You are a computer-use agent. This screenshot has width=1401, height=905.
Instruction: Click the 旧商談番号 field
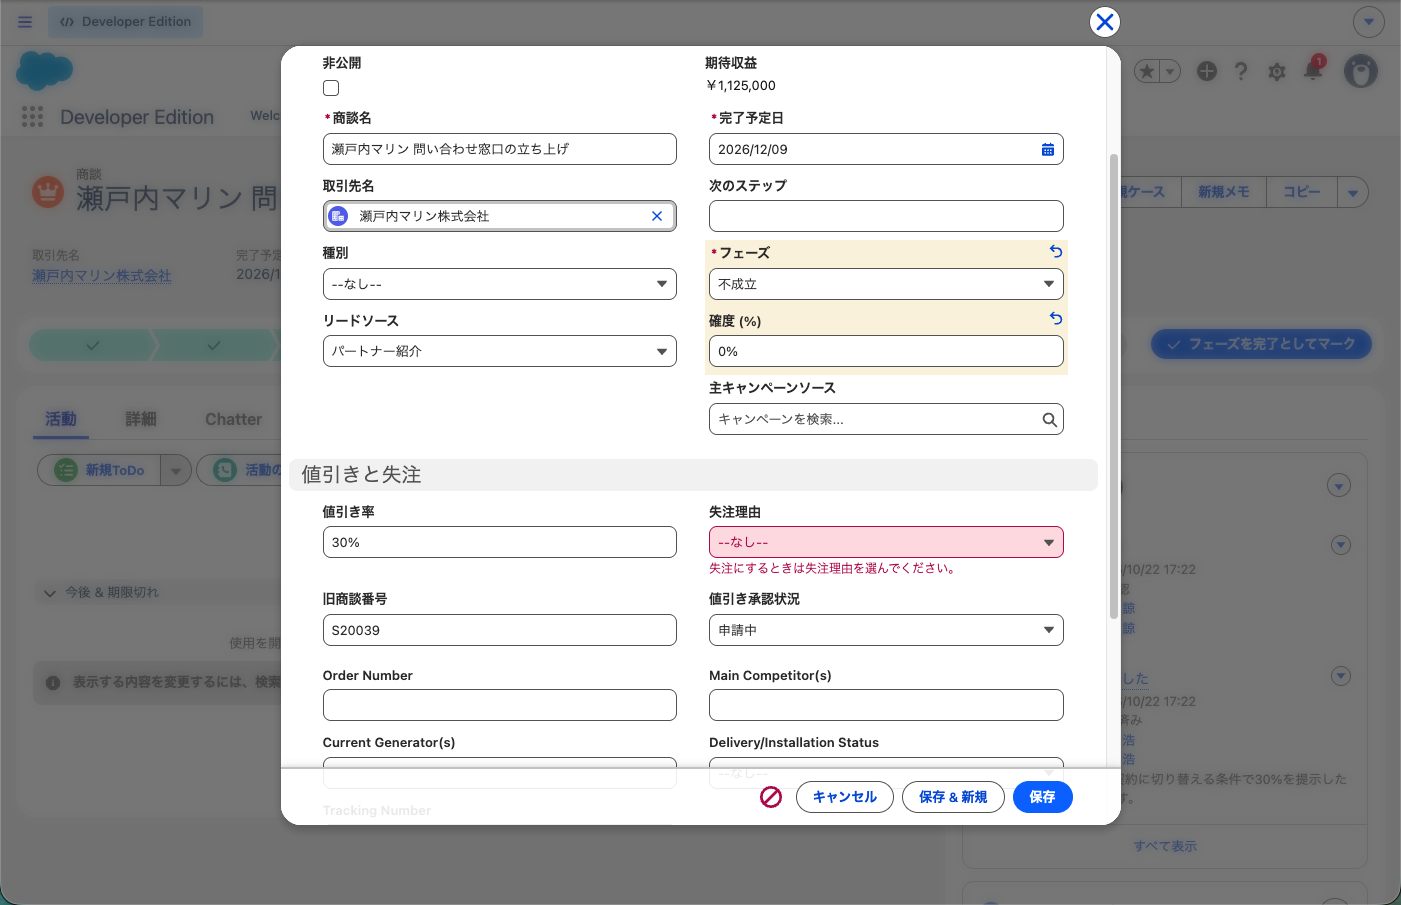click(x=500, y=630)
